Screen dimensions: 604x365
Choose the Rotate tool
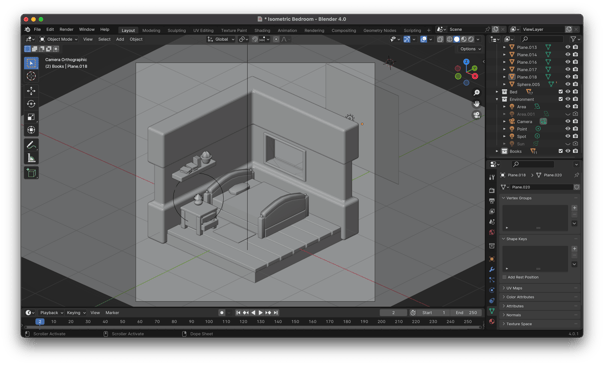coord(31,104)
